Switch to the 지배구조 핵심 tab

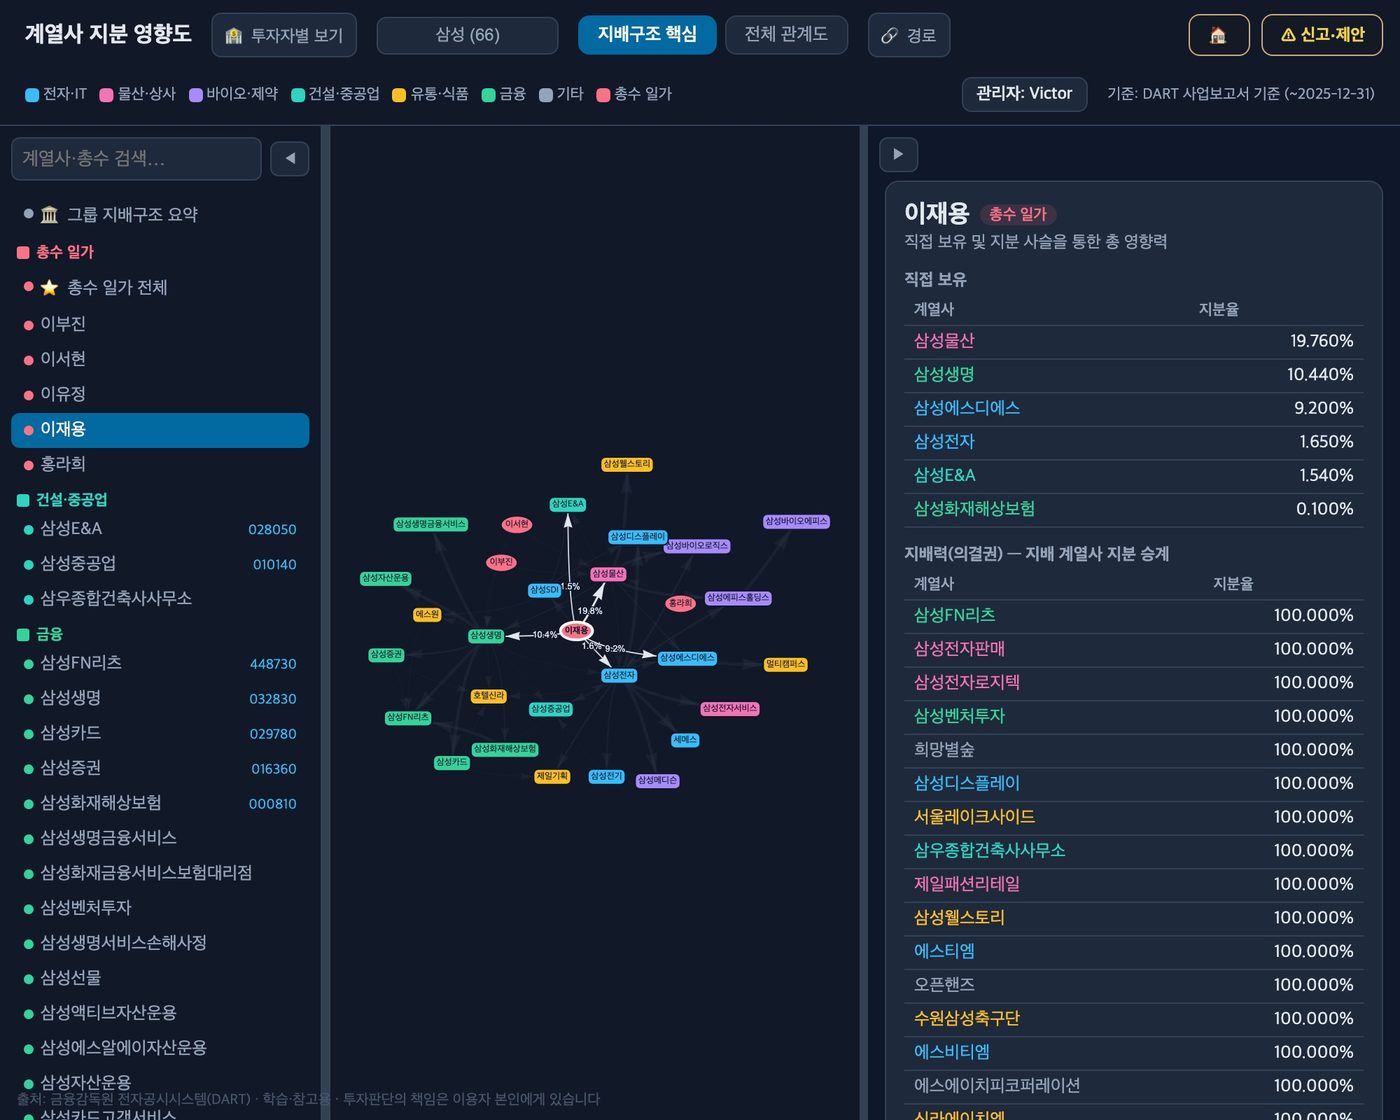click(x=647, y=34)
